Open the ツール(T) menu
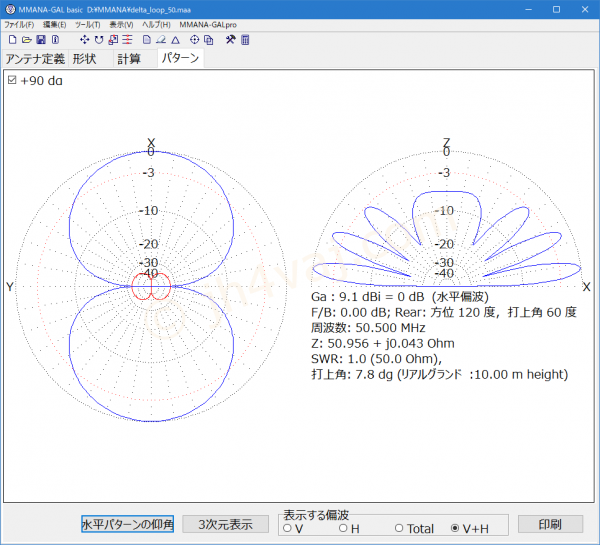 point(88,24)
